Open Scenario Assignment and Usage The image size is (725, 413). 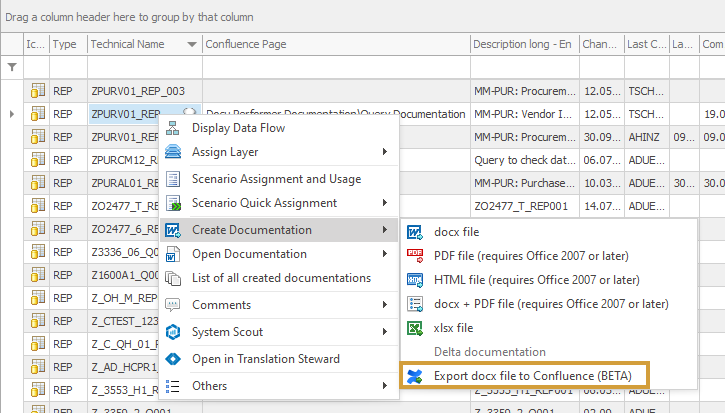[x=276, y=179]
